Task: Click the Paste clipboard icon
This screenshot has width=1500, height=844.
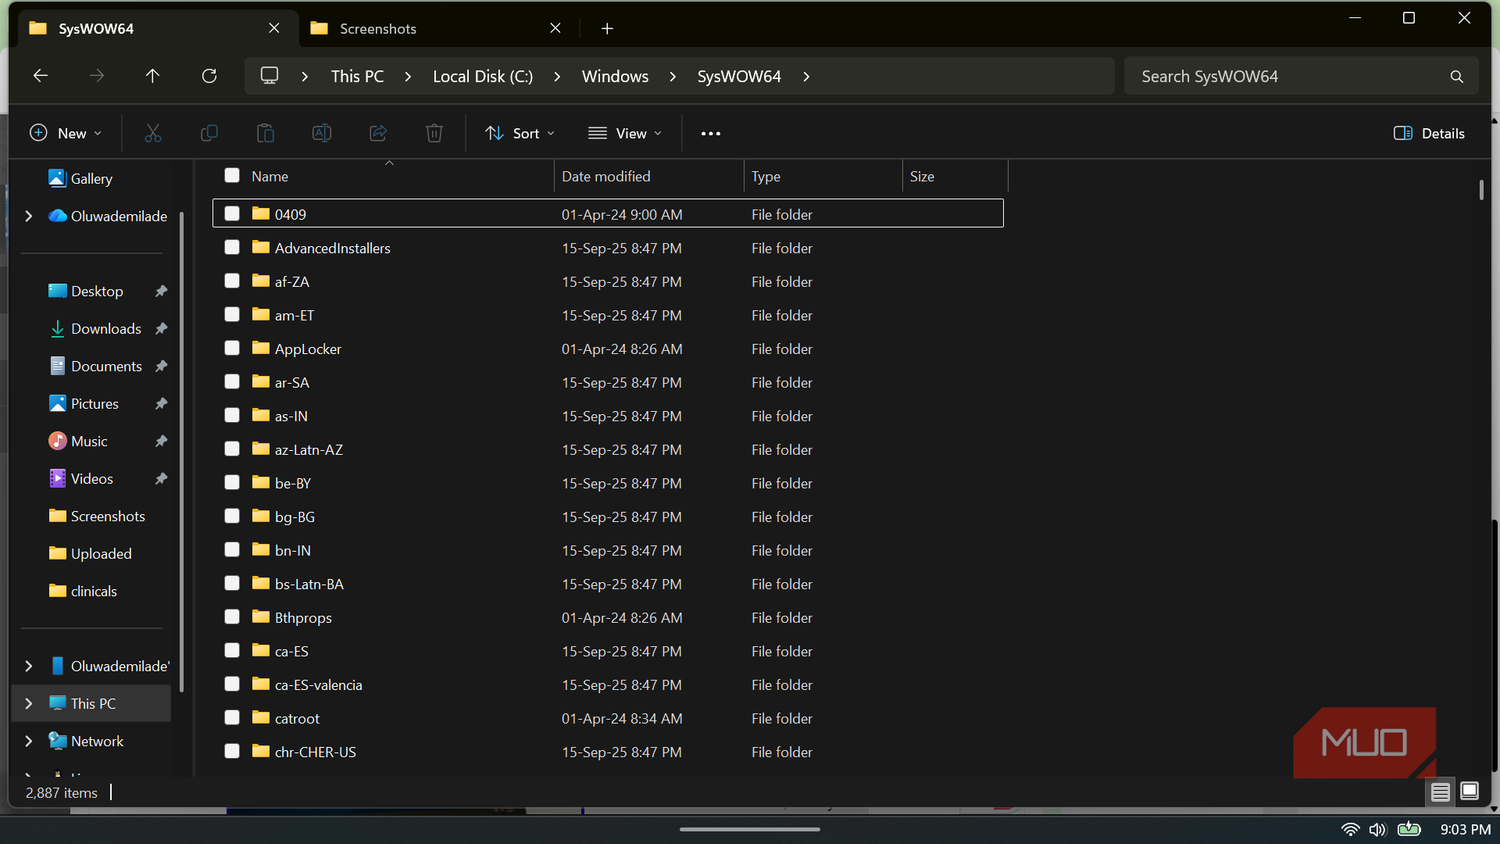Action: pyautogui.click(x=265, y=133)
